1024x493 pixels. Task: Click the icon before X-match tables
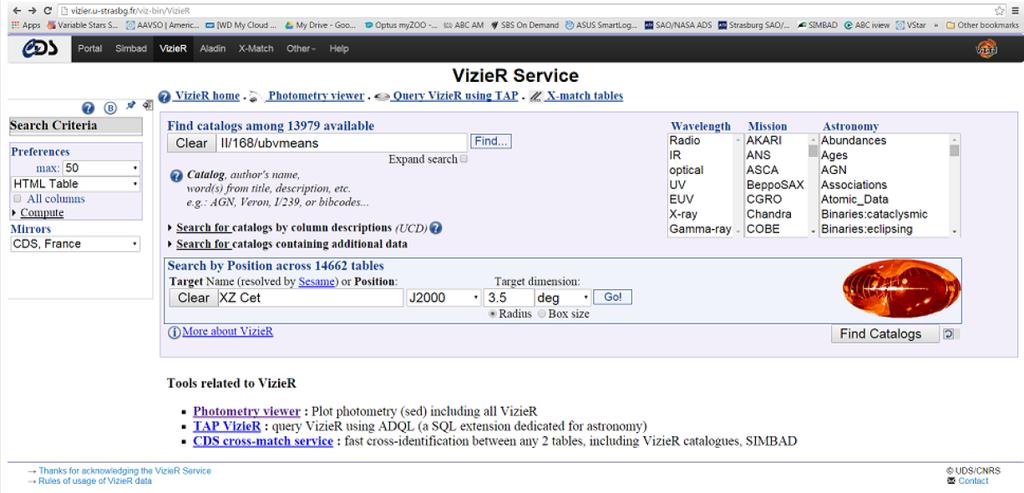point(536,97)
